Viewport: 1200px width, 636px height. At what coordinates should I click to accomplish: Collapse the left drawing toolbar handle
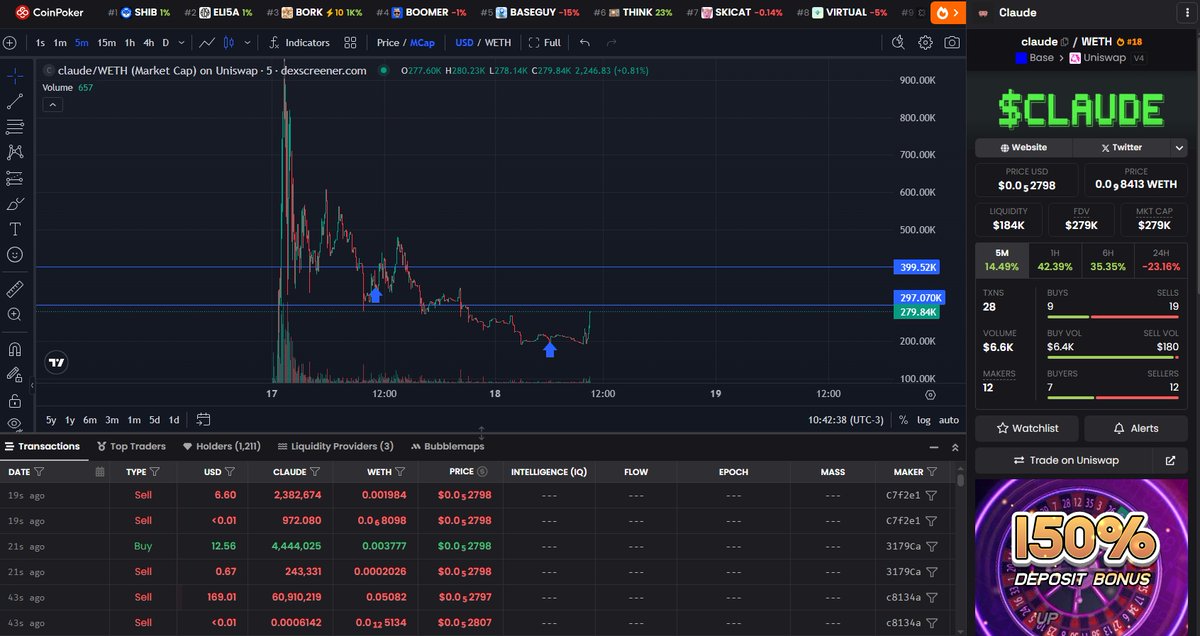coord(31,385)
